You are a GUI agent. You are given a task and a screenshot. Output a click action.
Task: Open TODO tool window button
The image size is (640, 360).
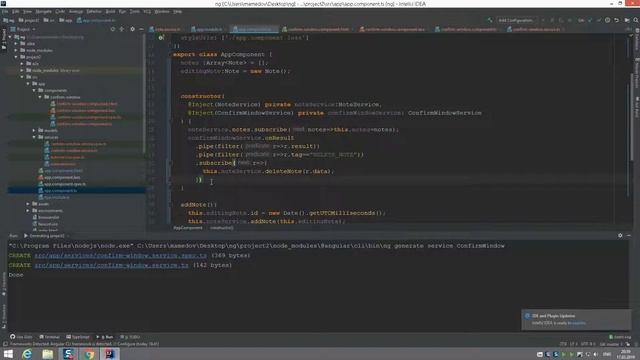click(x=130, y=337)
